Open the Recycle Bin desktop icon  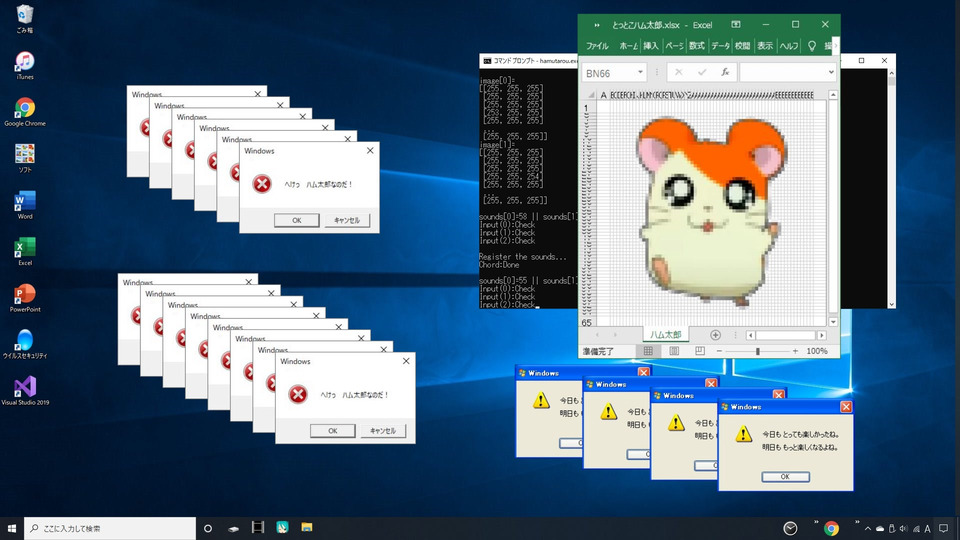click(x=24, y=18)
